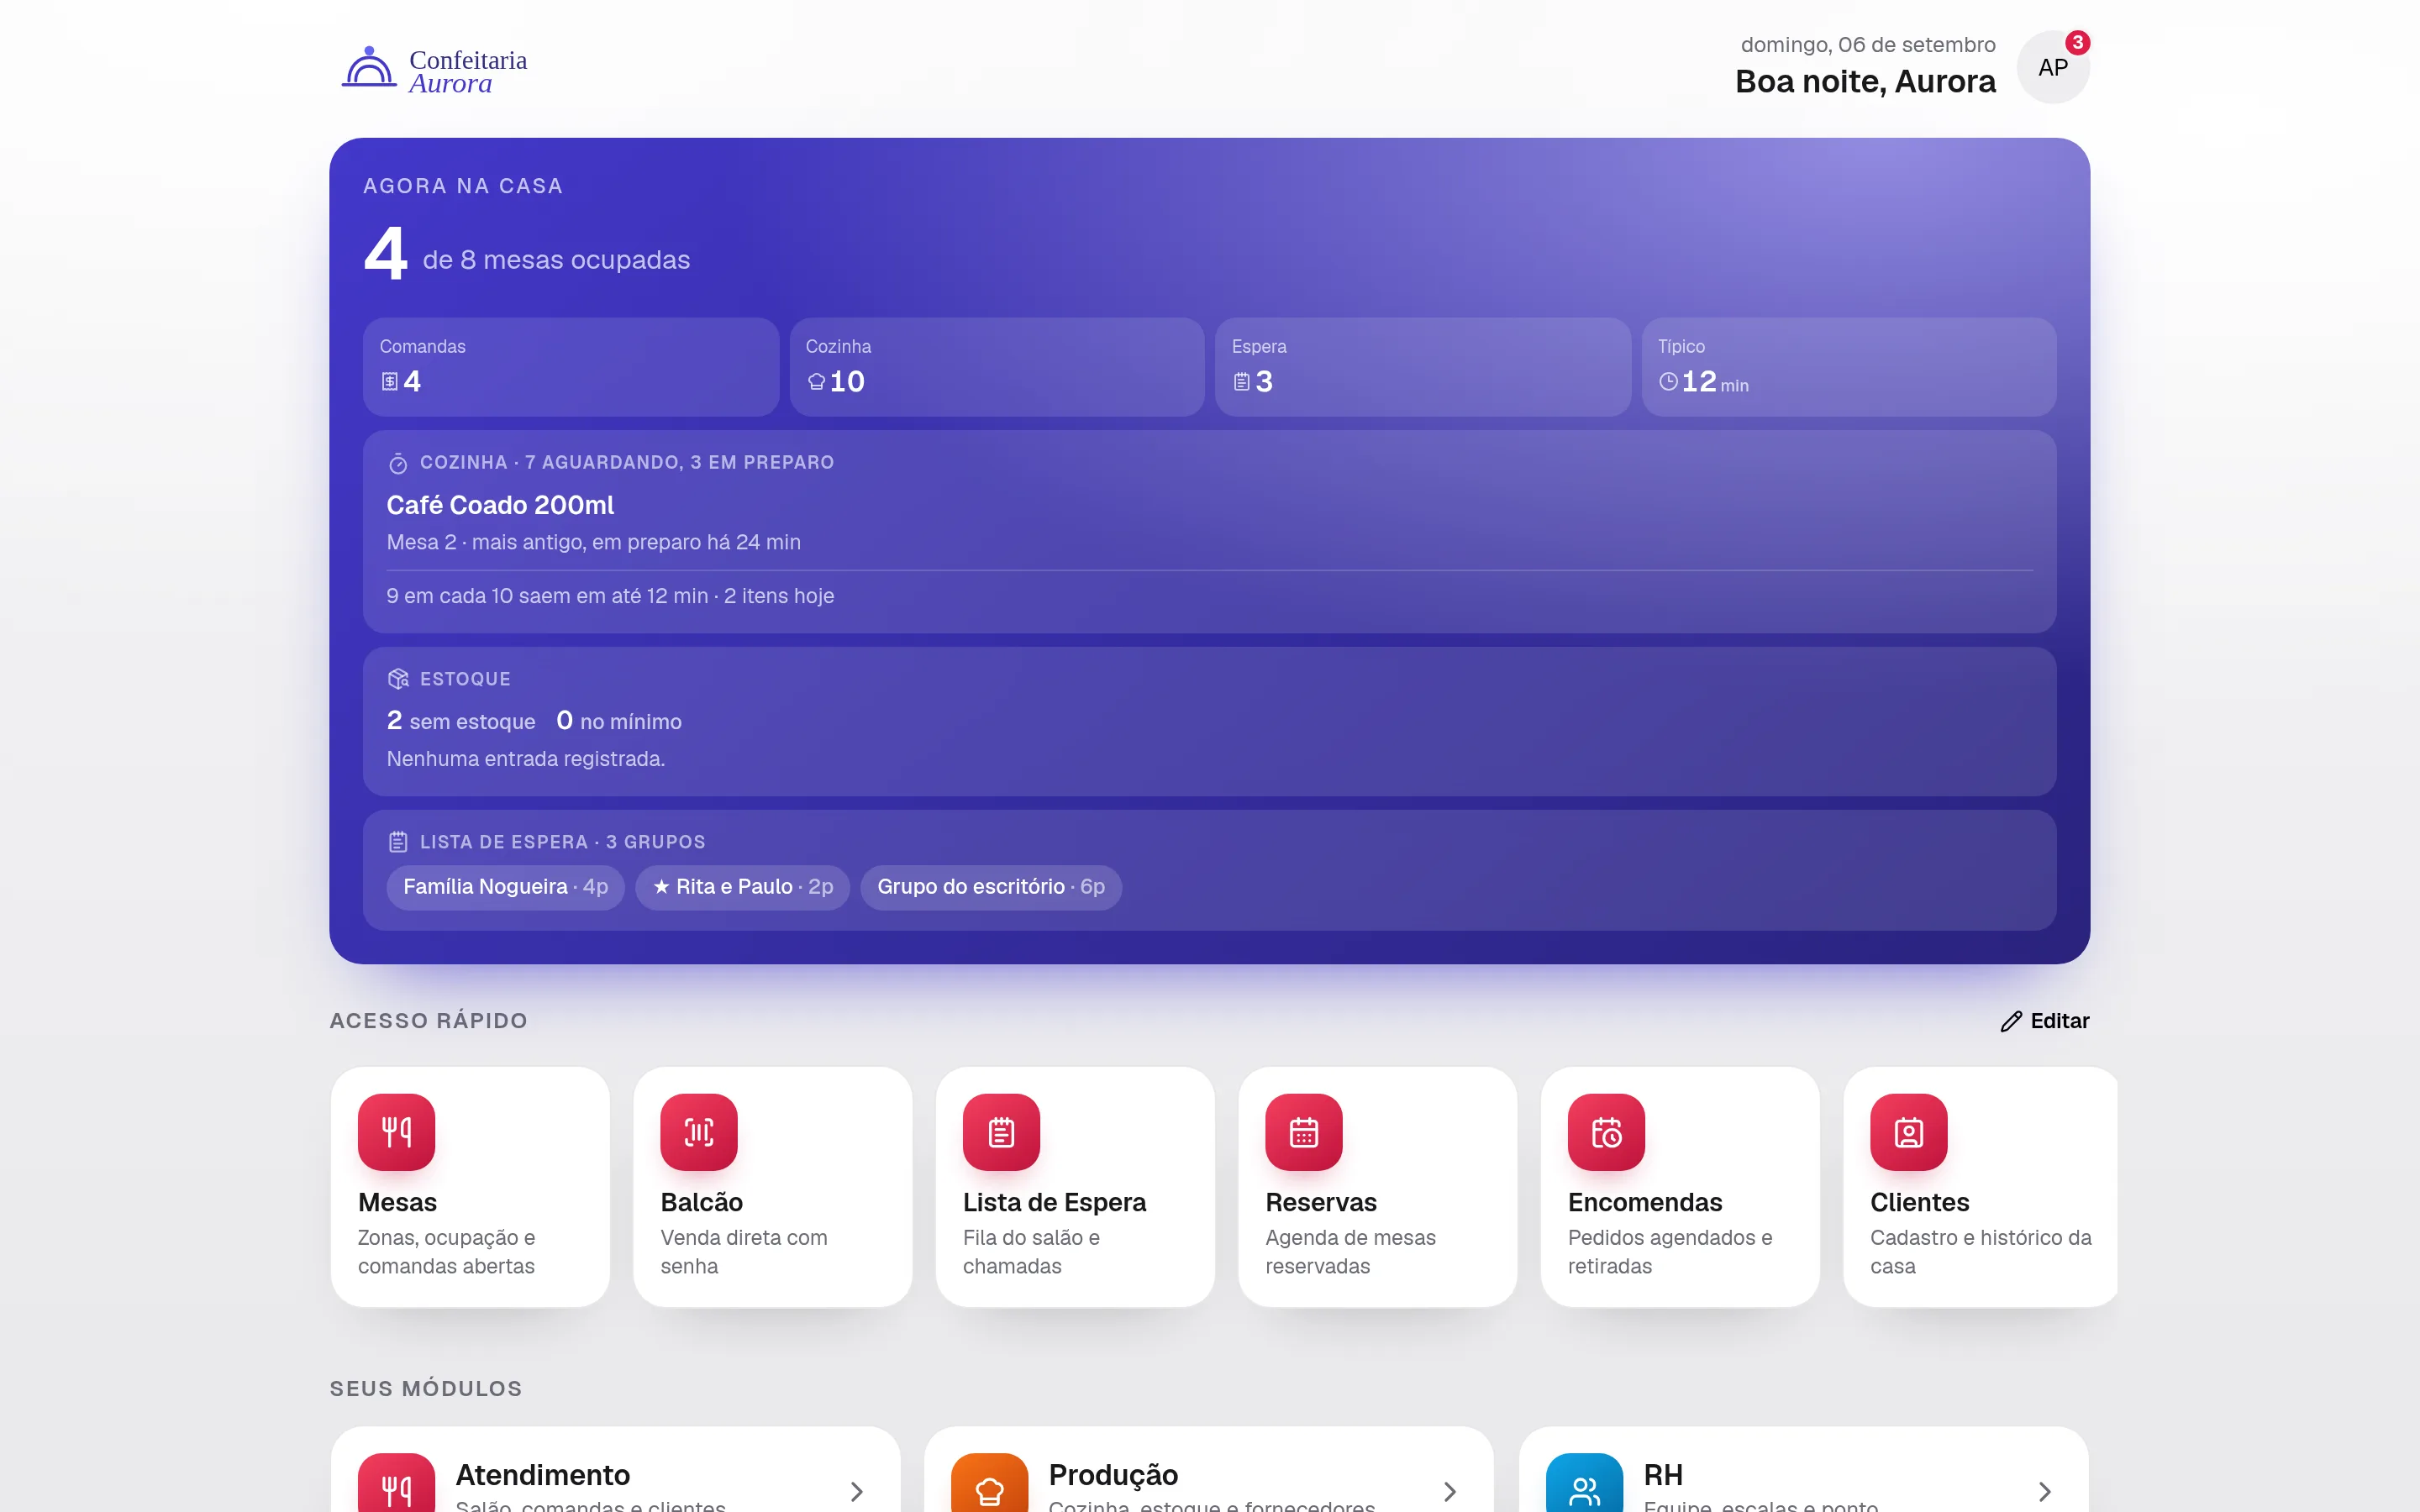
Task: Click the Editar quick access button
Action: pyautogui.click(x=2044, y=1021)
